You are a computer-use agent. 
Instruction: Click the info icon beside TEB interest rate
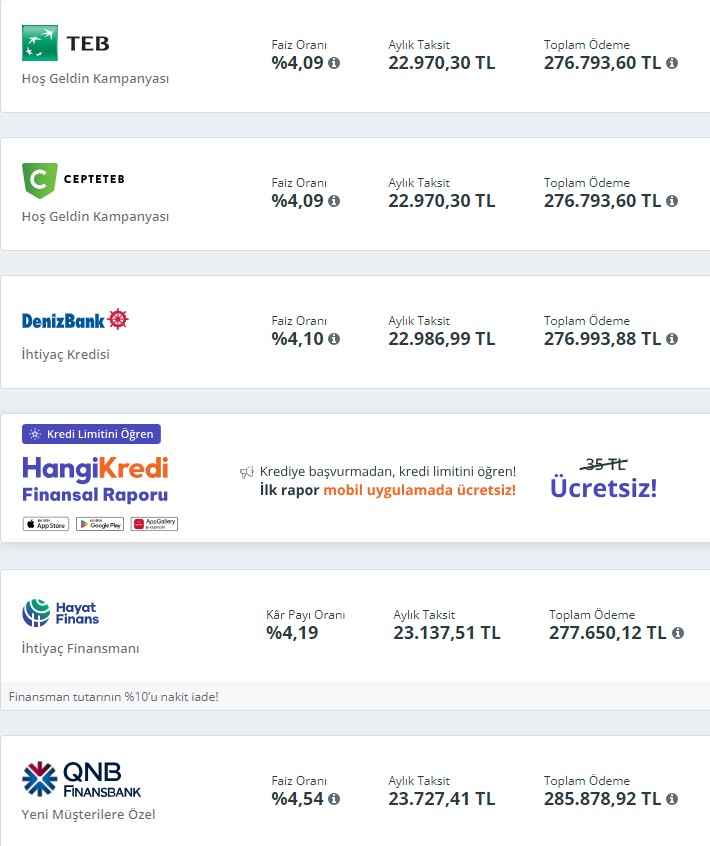pyautogui.click(x=334, y=62)
